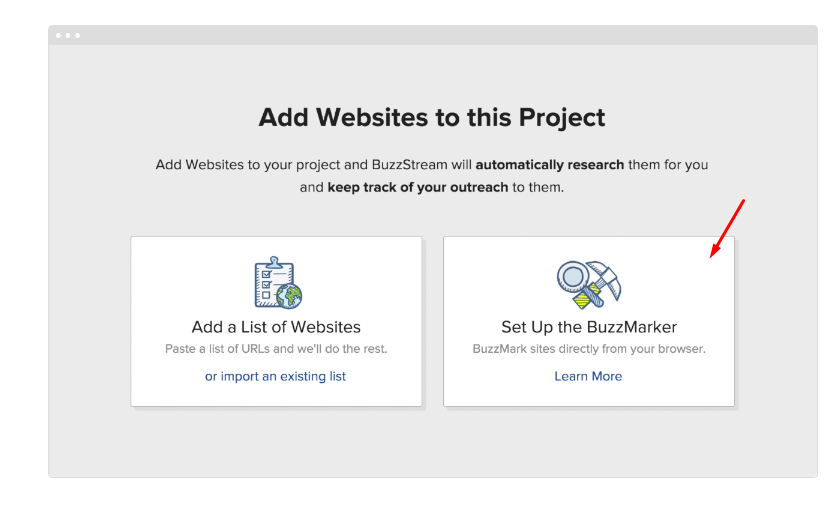Click the Paste a list of URLs description

(276, 349)
